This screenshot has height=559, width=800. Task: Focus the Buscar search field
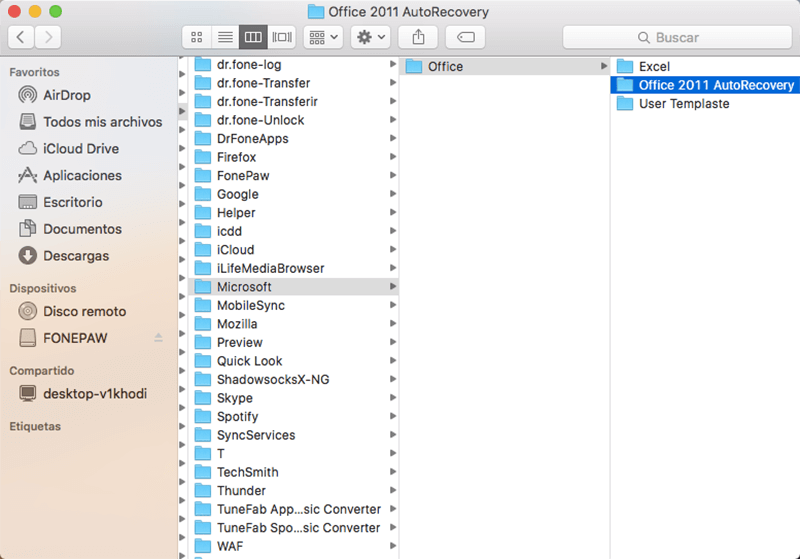coord(677,37)
